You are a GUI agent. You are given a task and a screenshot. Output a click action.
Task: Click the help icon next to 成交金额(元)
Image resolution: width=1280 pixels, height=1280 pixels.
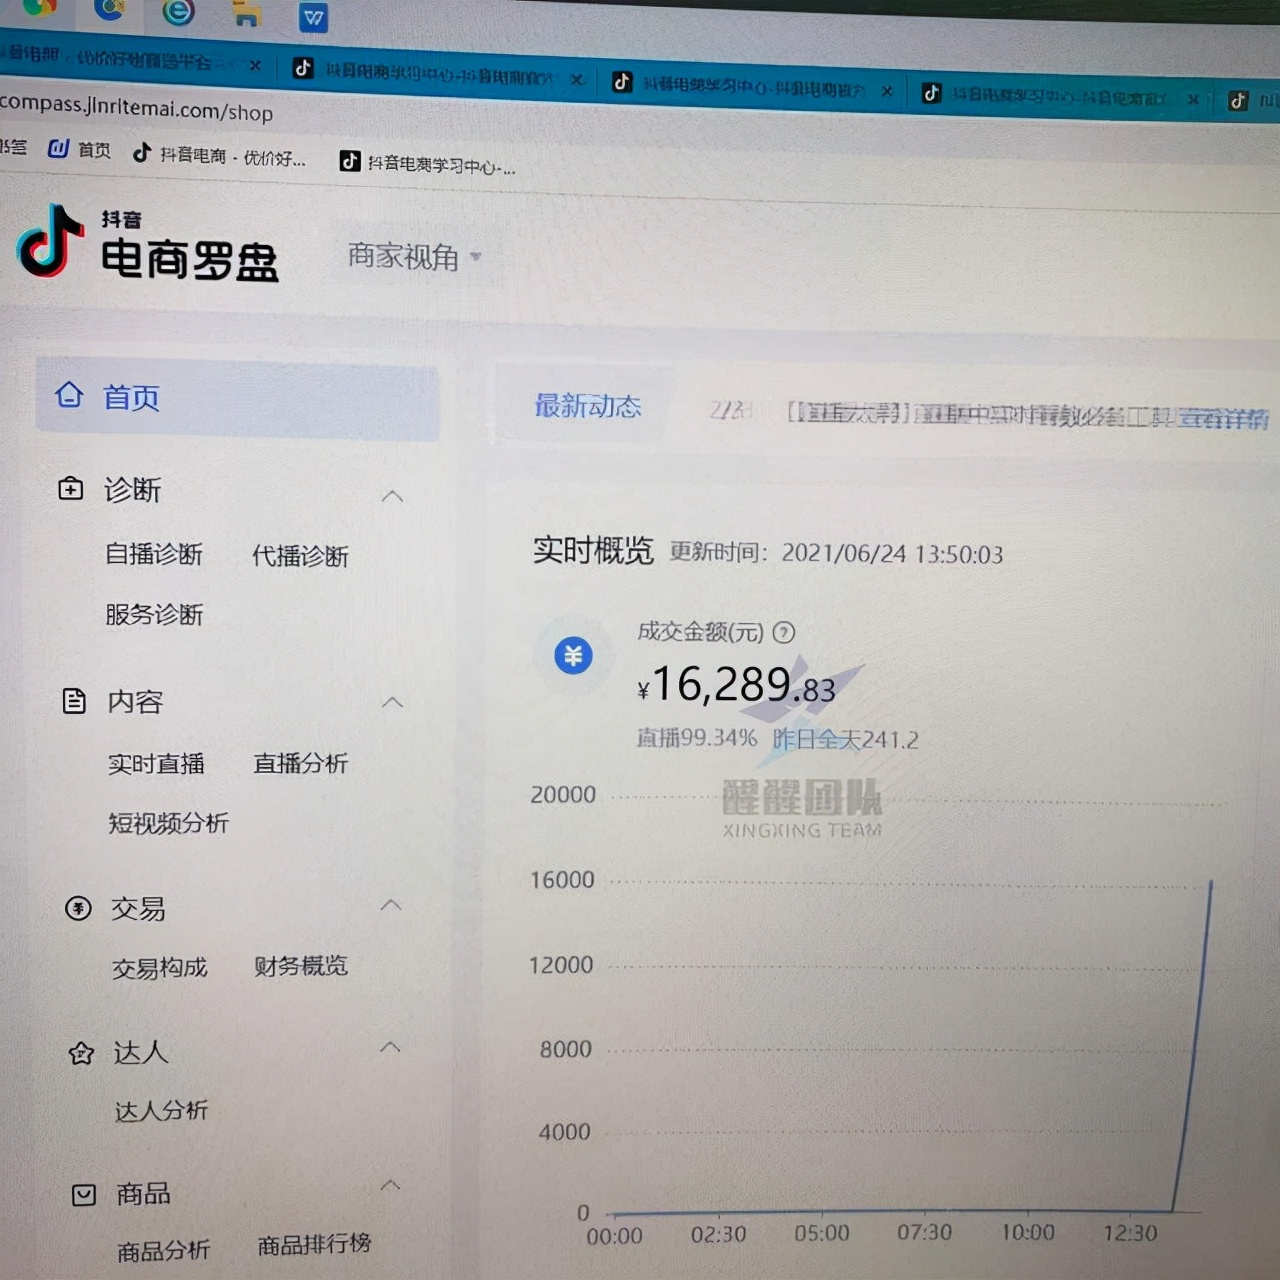tap(784, 632)
